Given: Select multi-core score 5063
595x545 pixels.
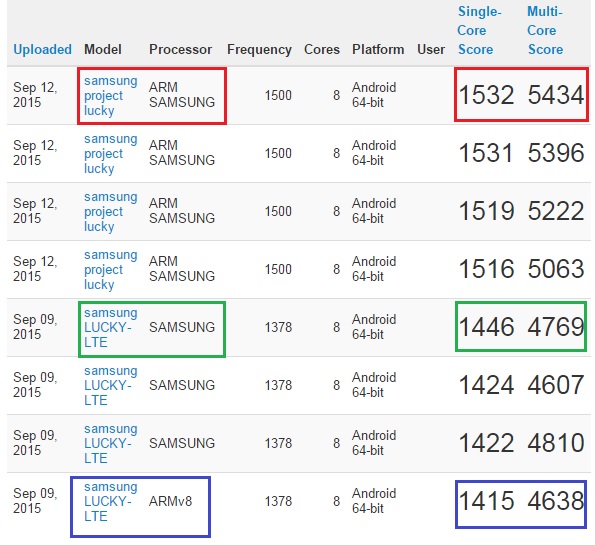Looking at the screenshot, I should click(556, 269).
